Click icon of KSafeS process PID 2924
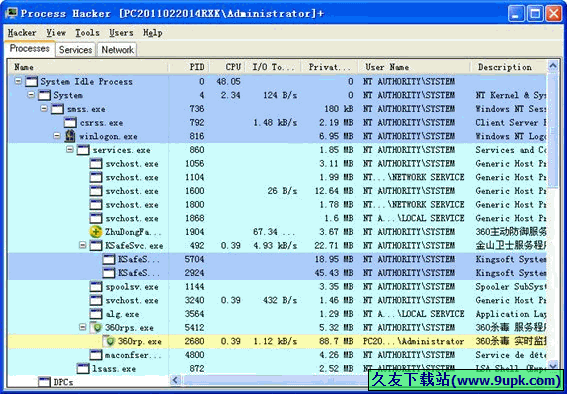The image size is (567, 394). 109,273
